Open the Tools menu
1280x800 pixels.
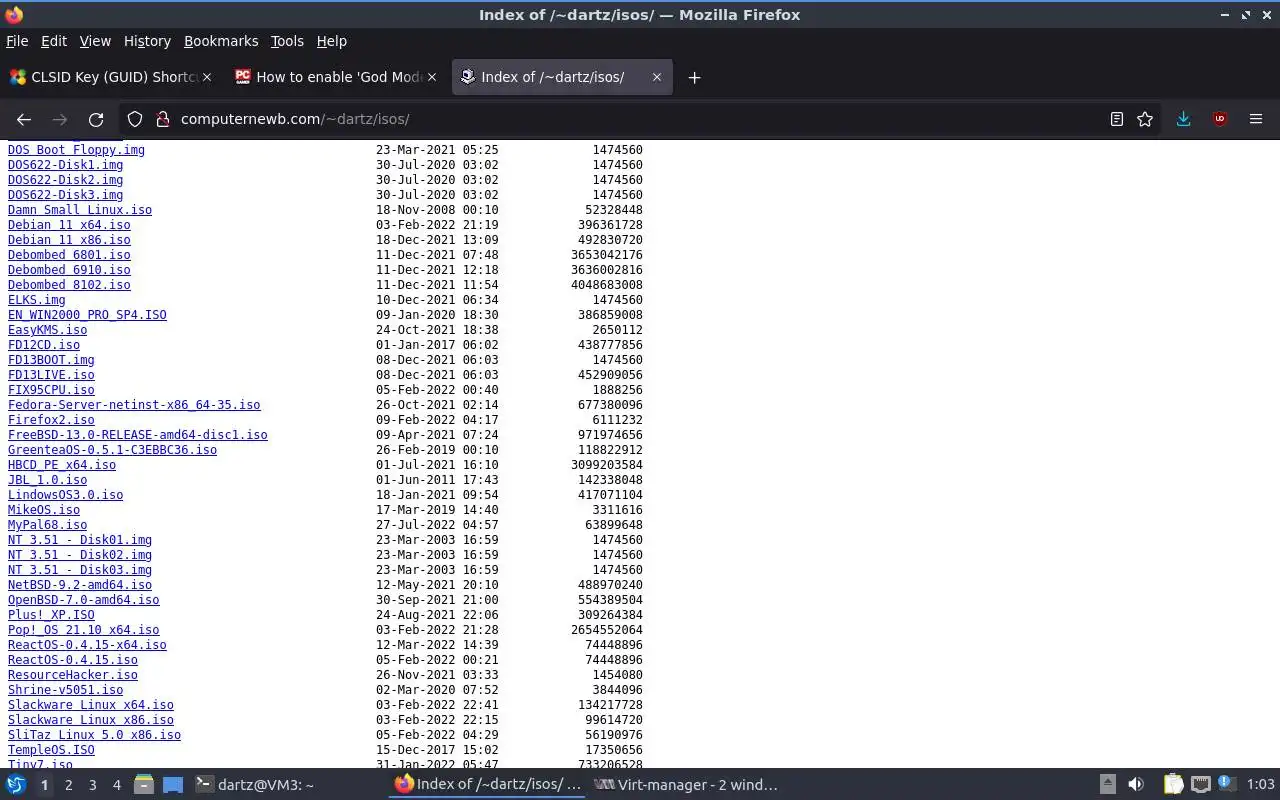(287, 41)
